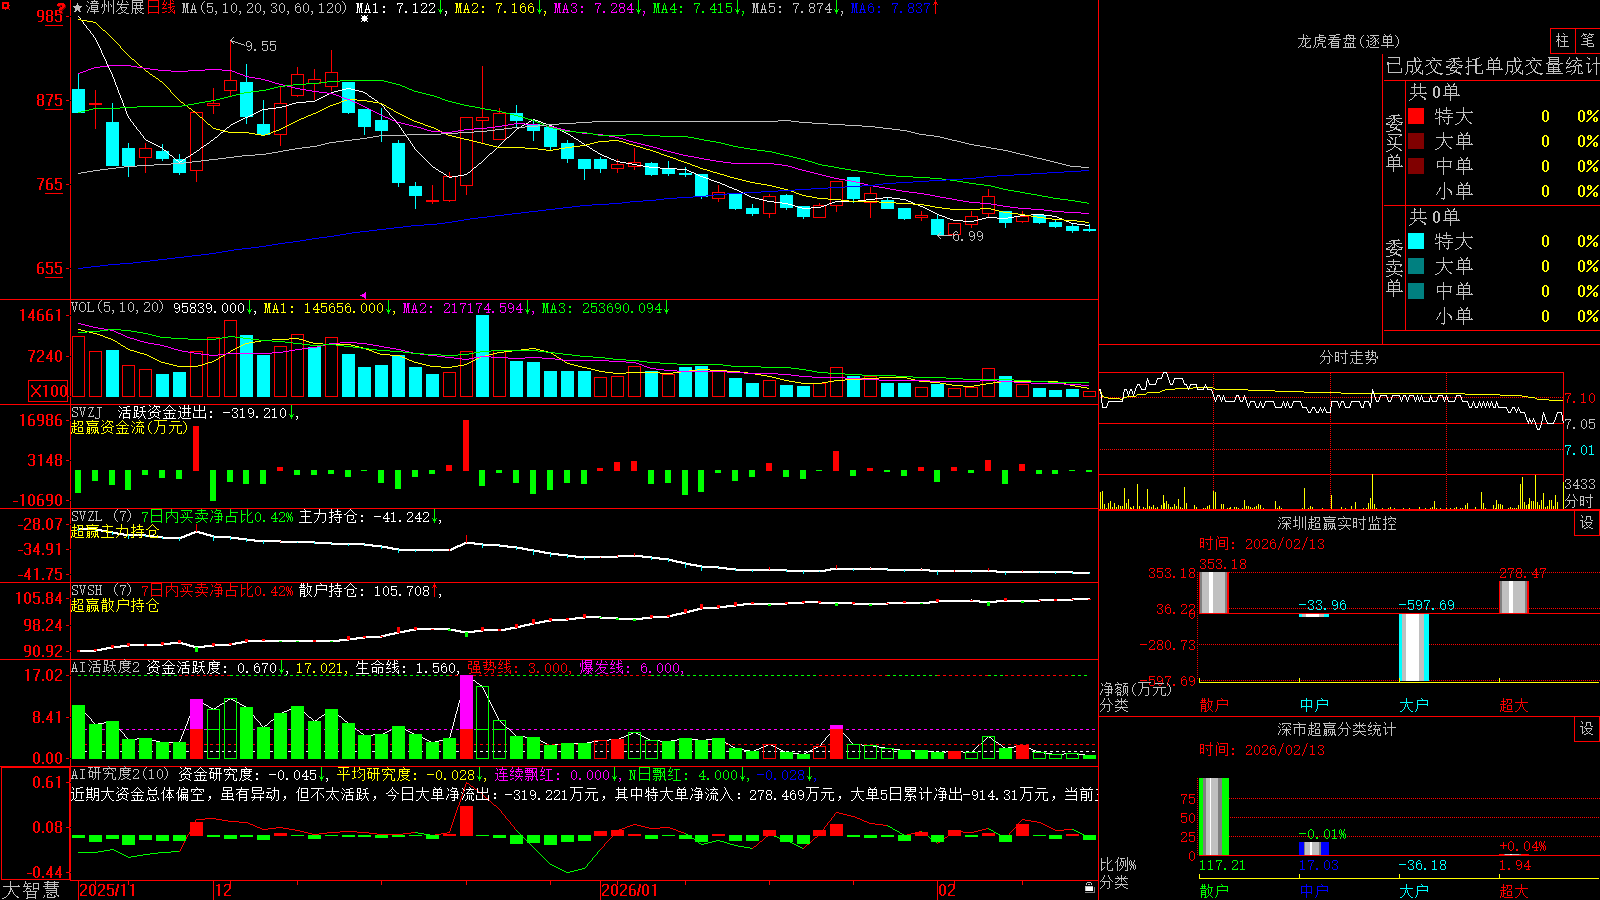The width and height of the screenshot is (1600, 900).
Task: Select AI研究度2(10) indicator label
Action: click(x=120, y=774)
